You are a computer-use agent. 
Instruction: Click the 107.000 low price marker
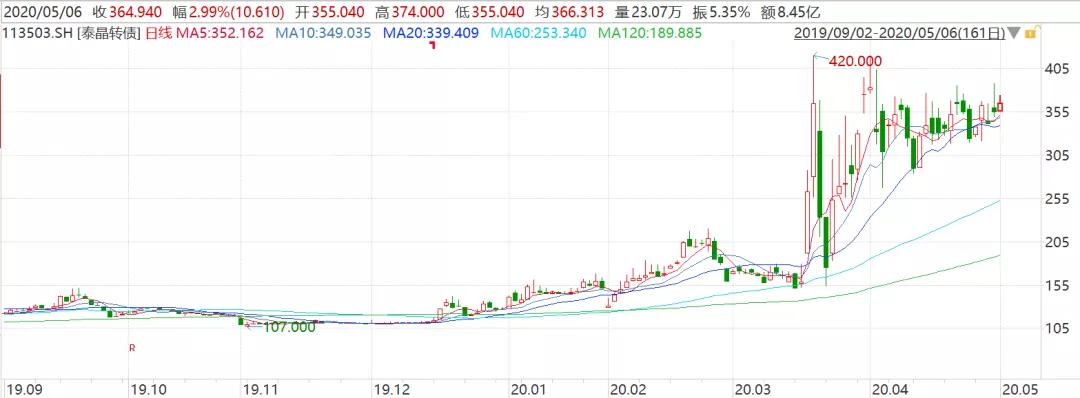coord(289,328)
